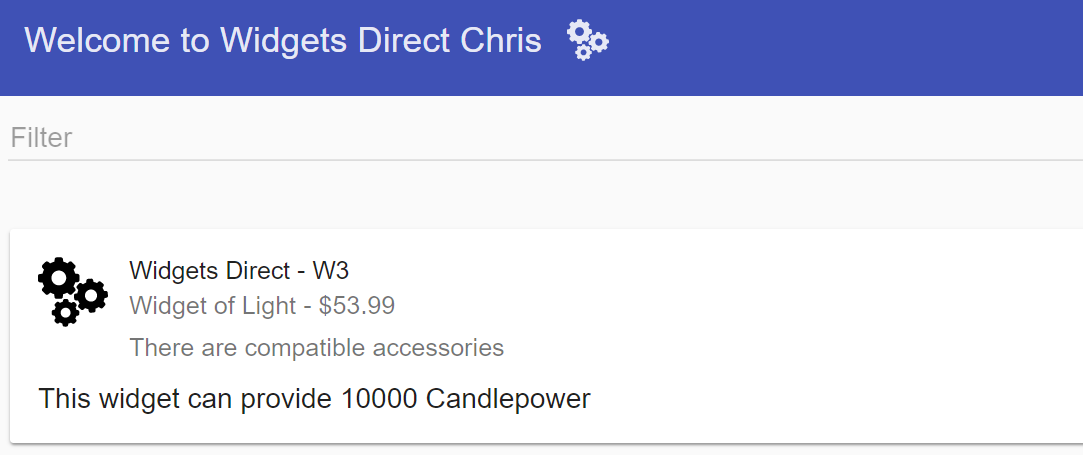Select the Widgets Direct - W3 card title
This screenshot has height=455, width=1083.
coord(239,270)
